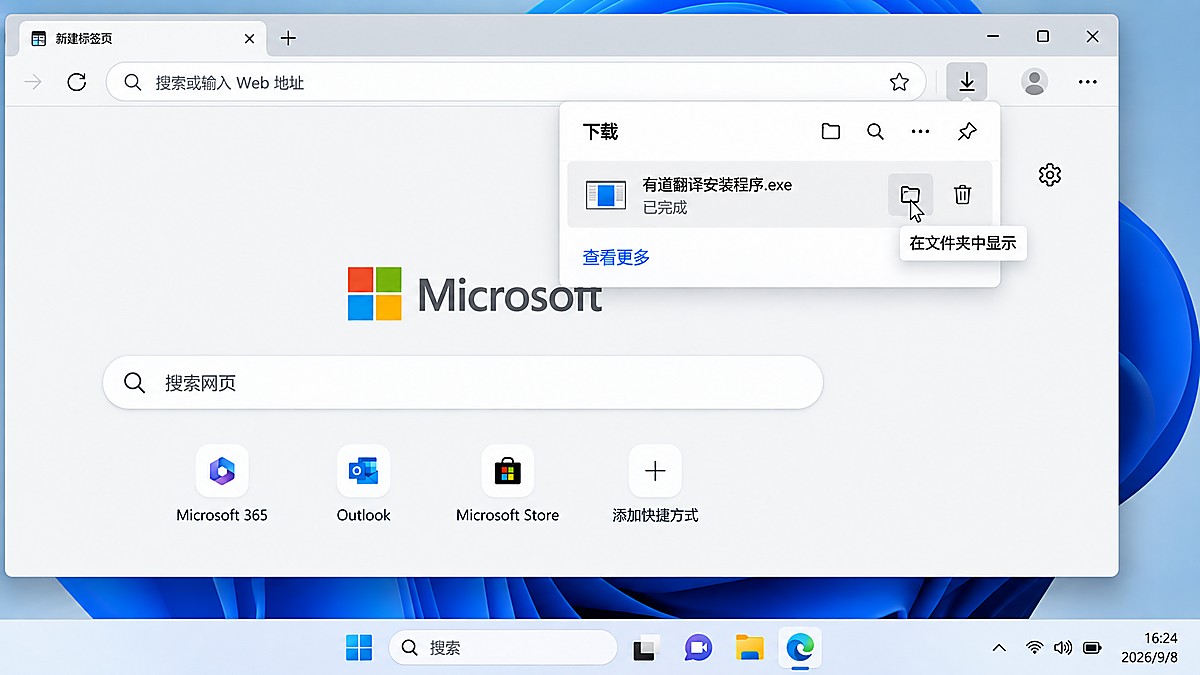1200x675 pixels.
Task: Close the 新建标签页 tab
Action: coord(249,39)
